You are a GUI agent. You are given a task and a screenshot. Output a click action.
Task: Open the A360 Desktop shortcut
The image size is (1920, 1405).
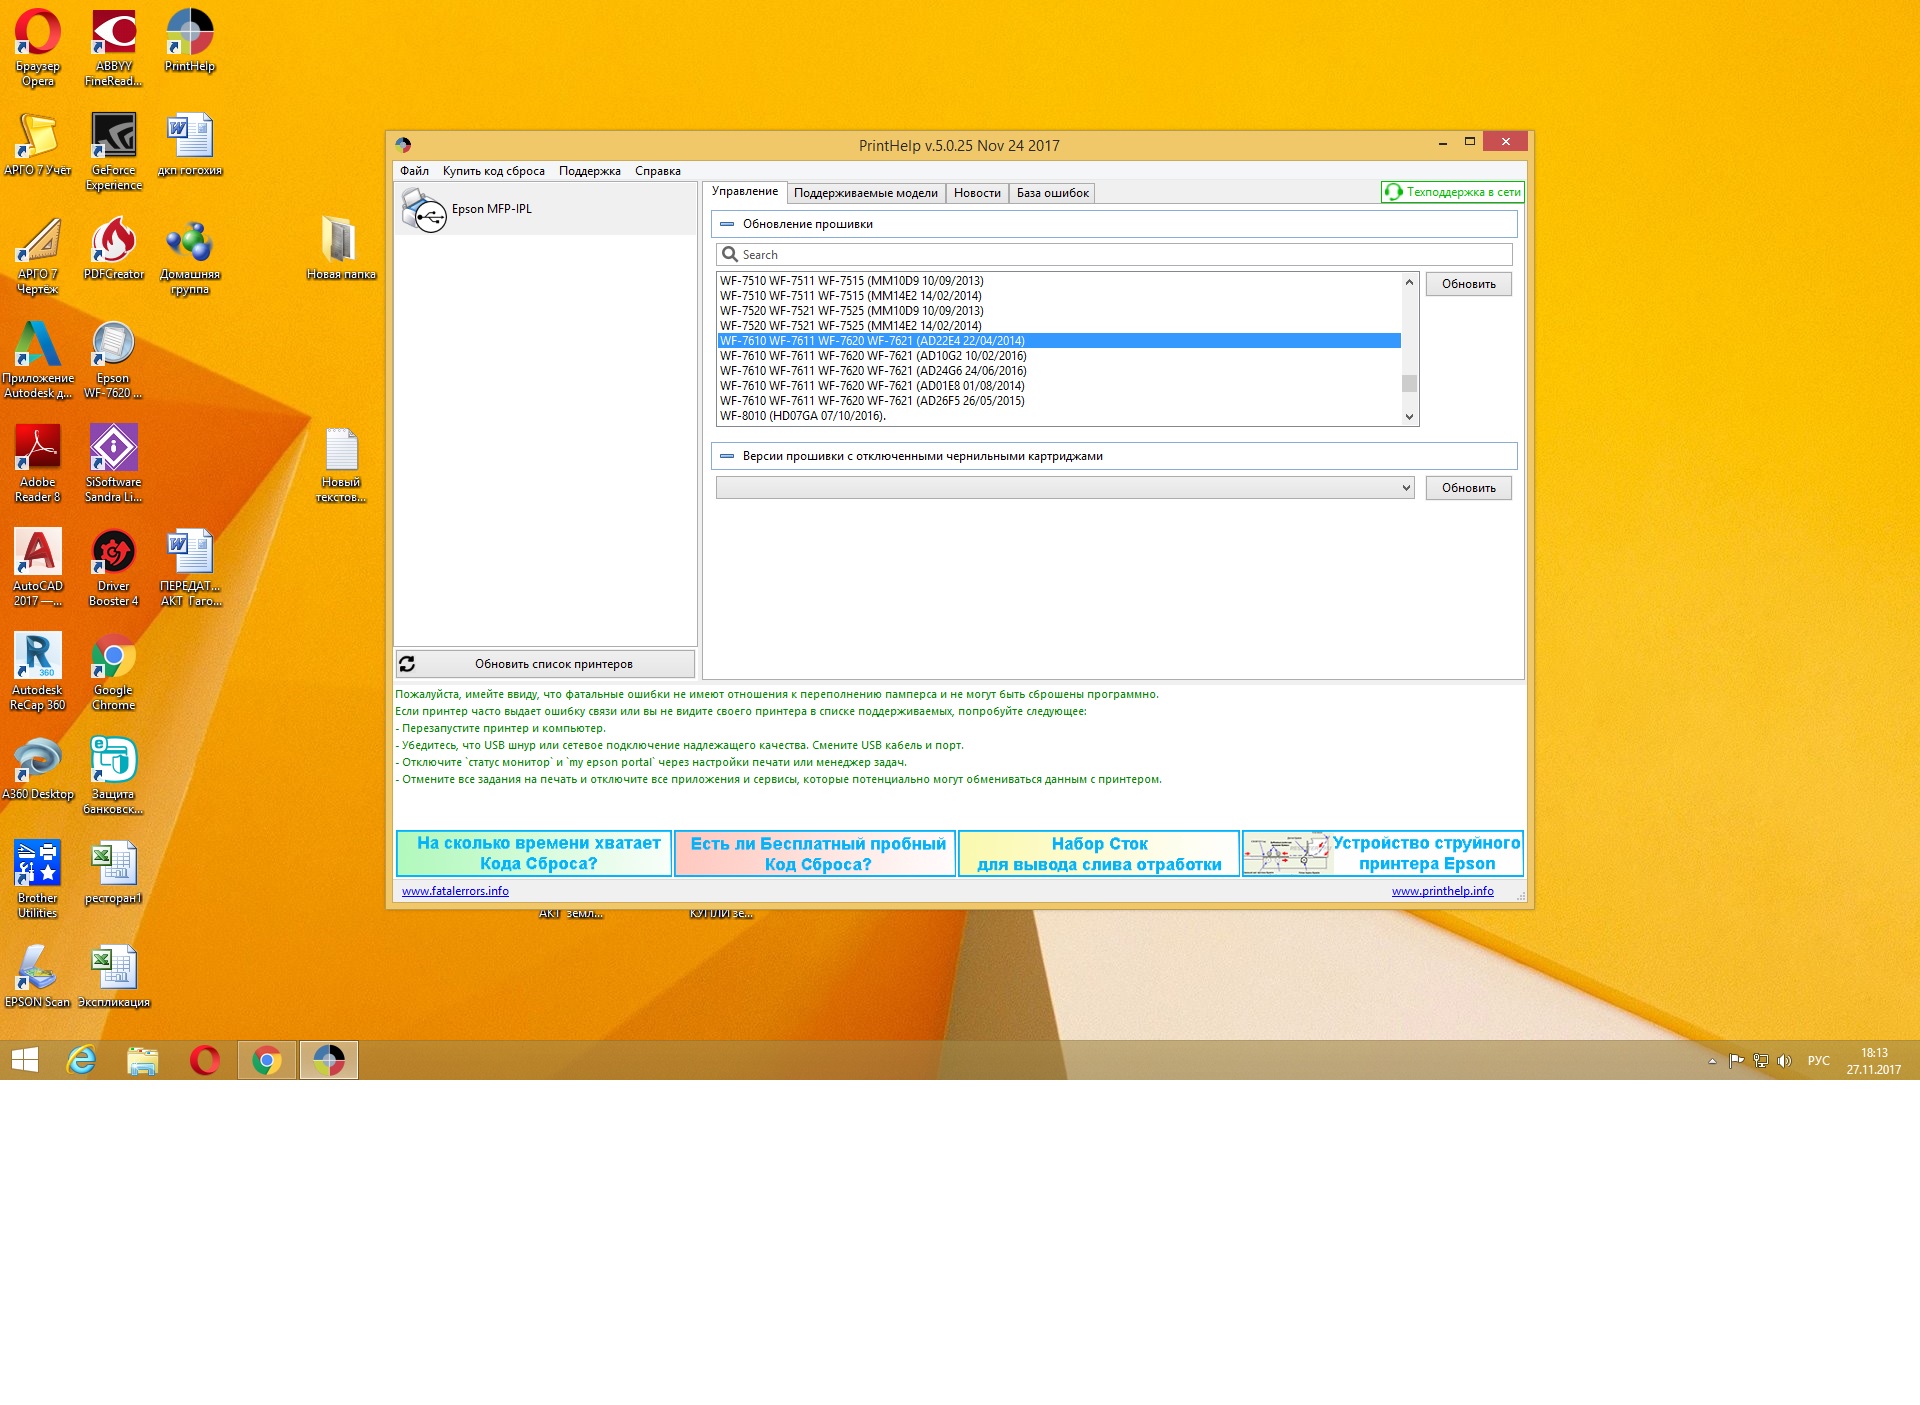coord(38,769)
